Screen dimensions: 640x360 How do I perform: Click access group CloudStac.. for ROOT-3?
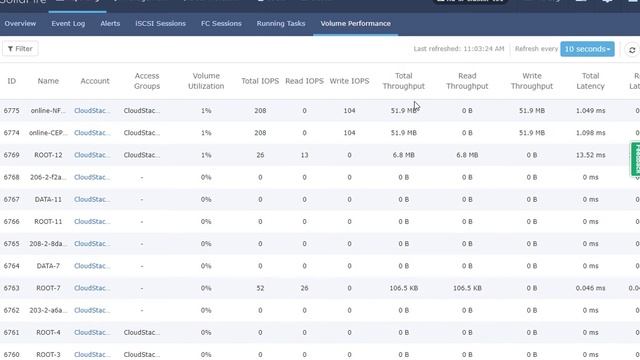point(142,355)
